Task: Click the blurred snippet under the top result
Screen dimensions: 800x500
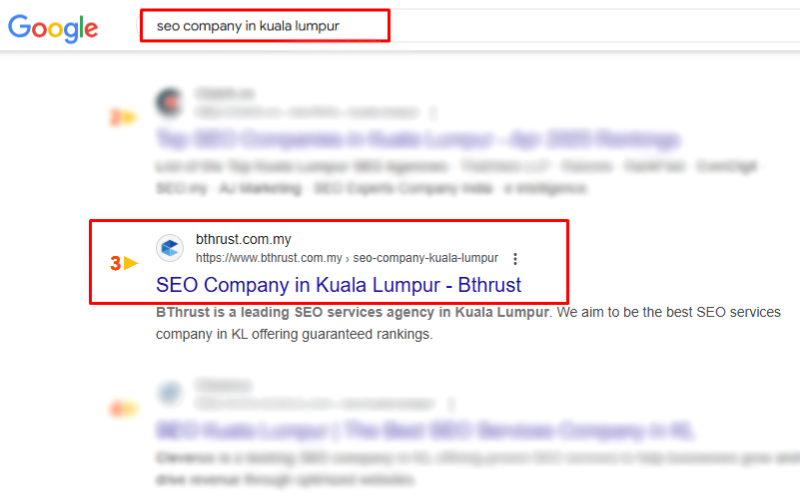Action: tap(457, 177)
